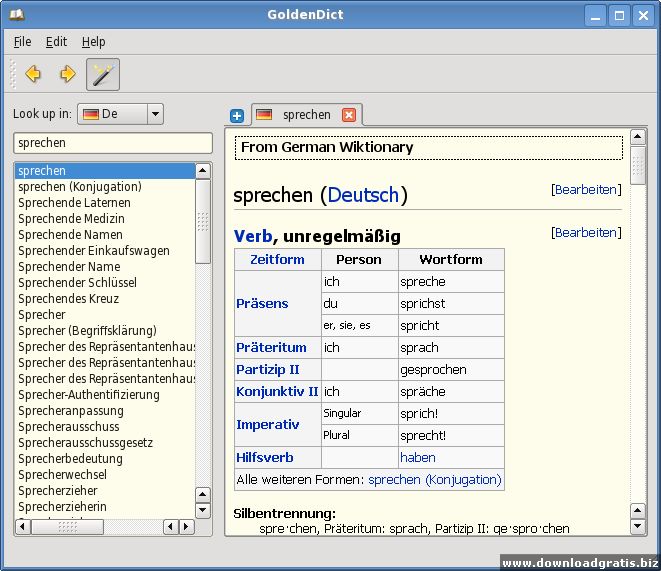Click word list horizontal scroll left arrow
The height and width of the screenshot is (571, 661).
click(23, 527)
